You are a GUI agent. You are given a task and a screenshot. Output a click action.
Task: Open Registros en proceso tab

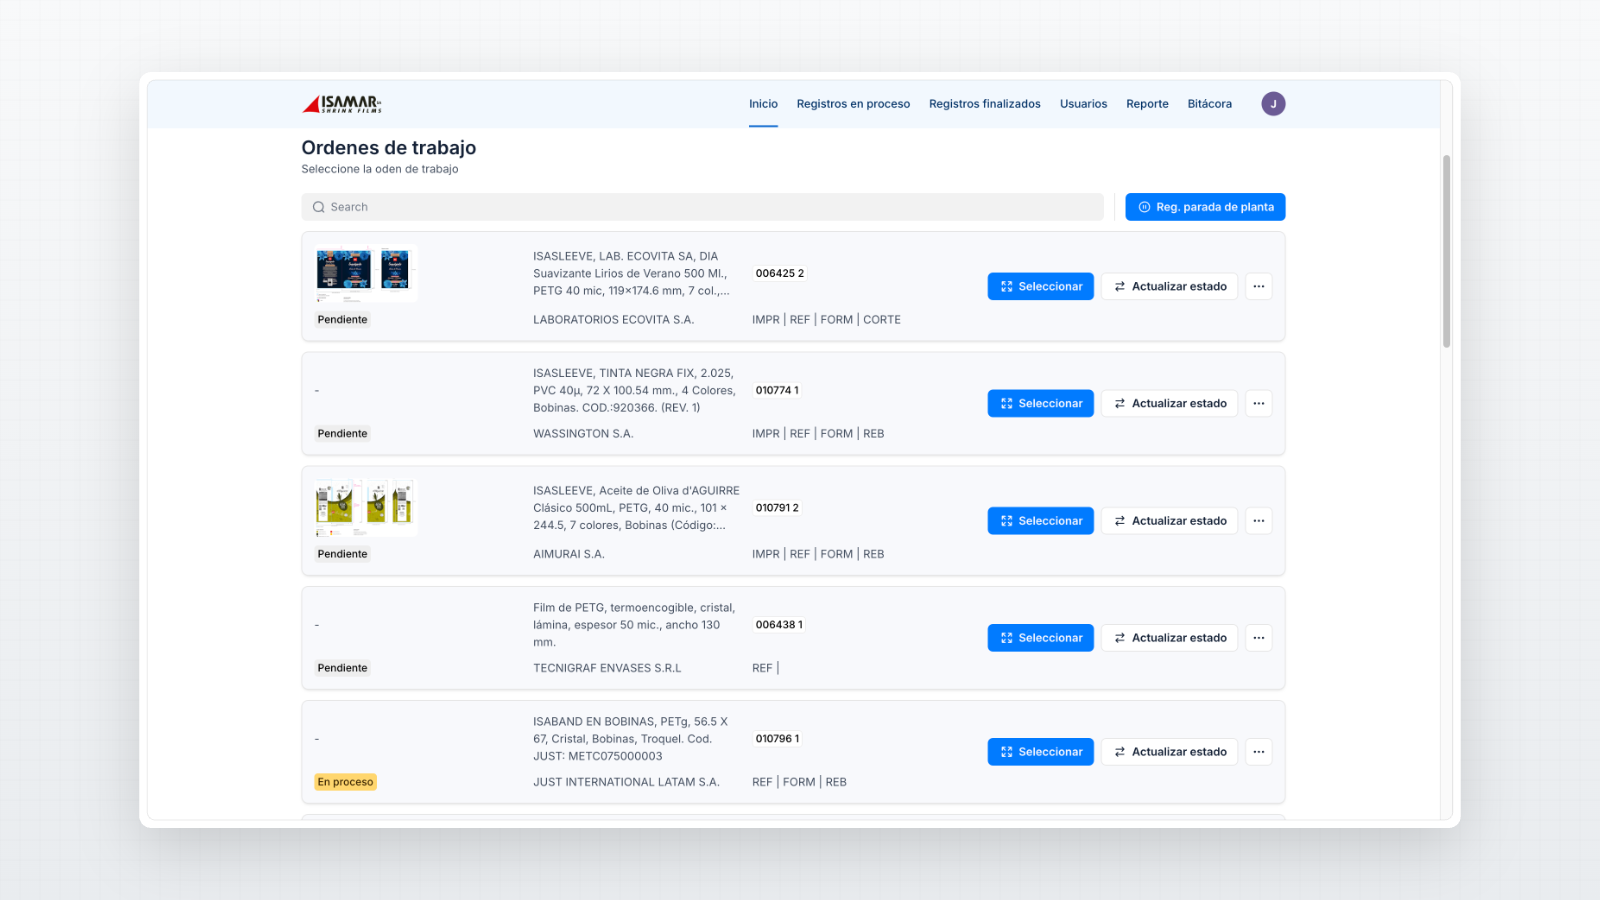853,104
